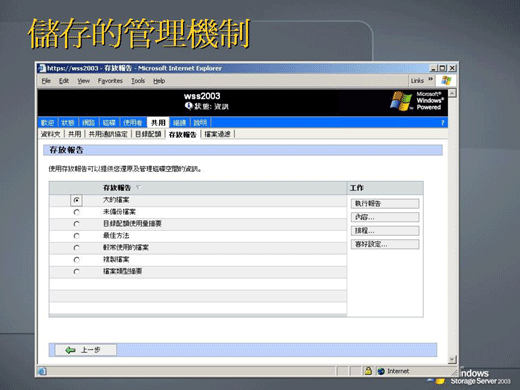Click the status information icon under wss2003
Image resolution: width=520 pixels, height=390 pixels.
[x=188, y=106]
